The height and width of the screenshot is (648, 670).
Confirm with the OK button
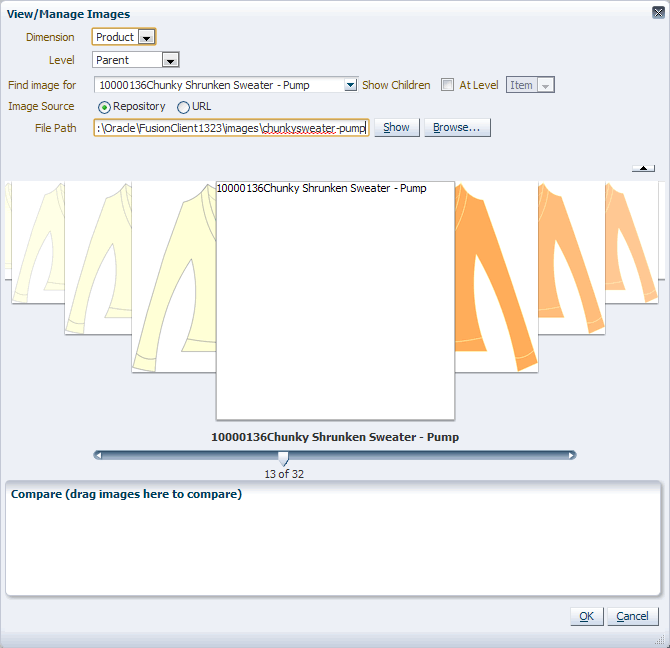[587, 616]
